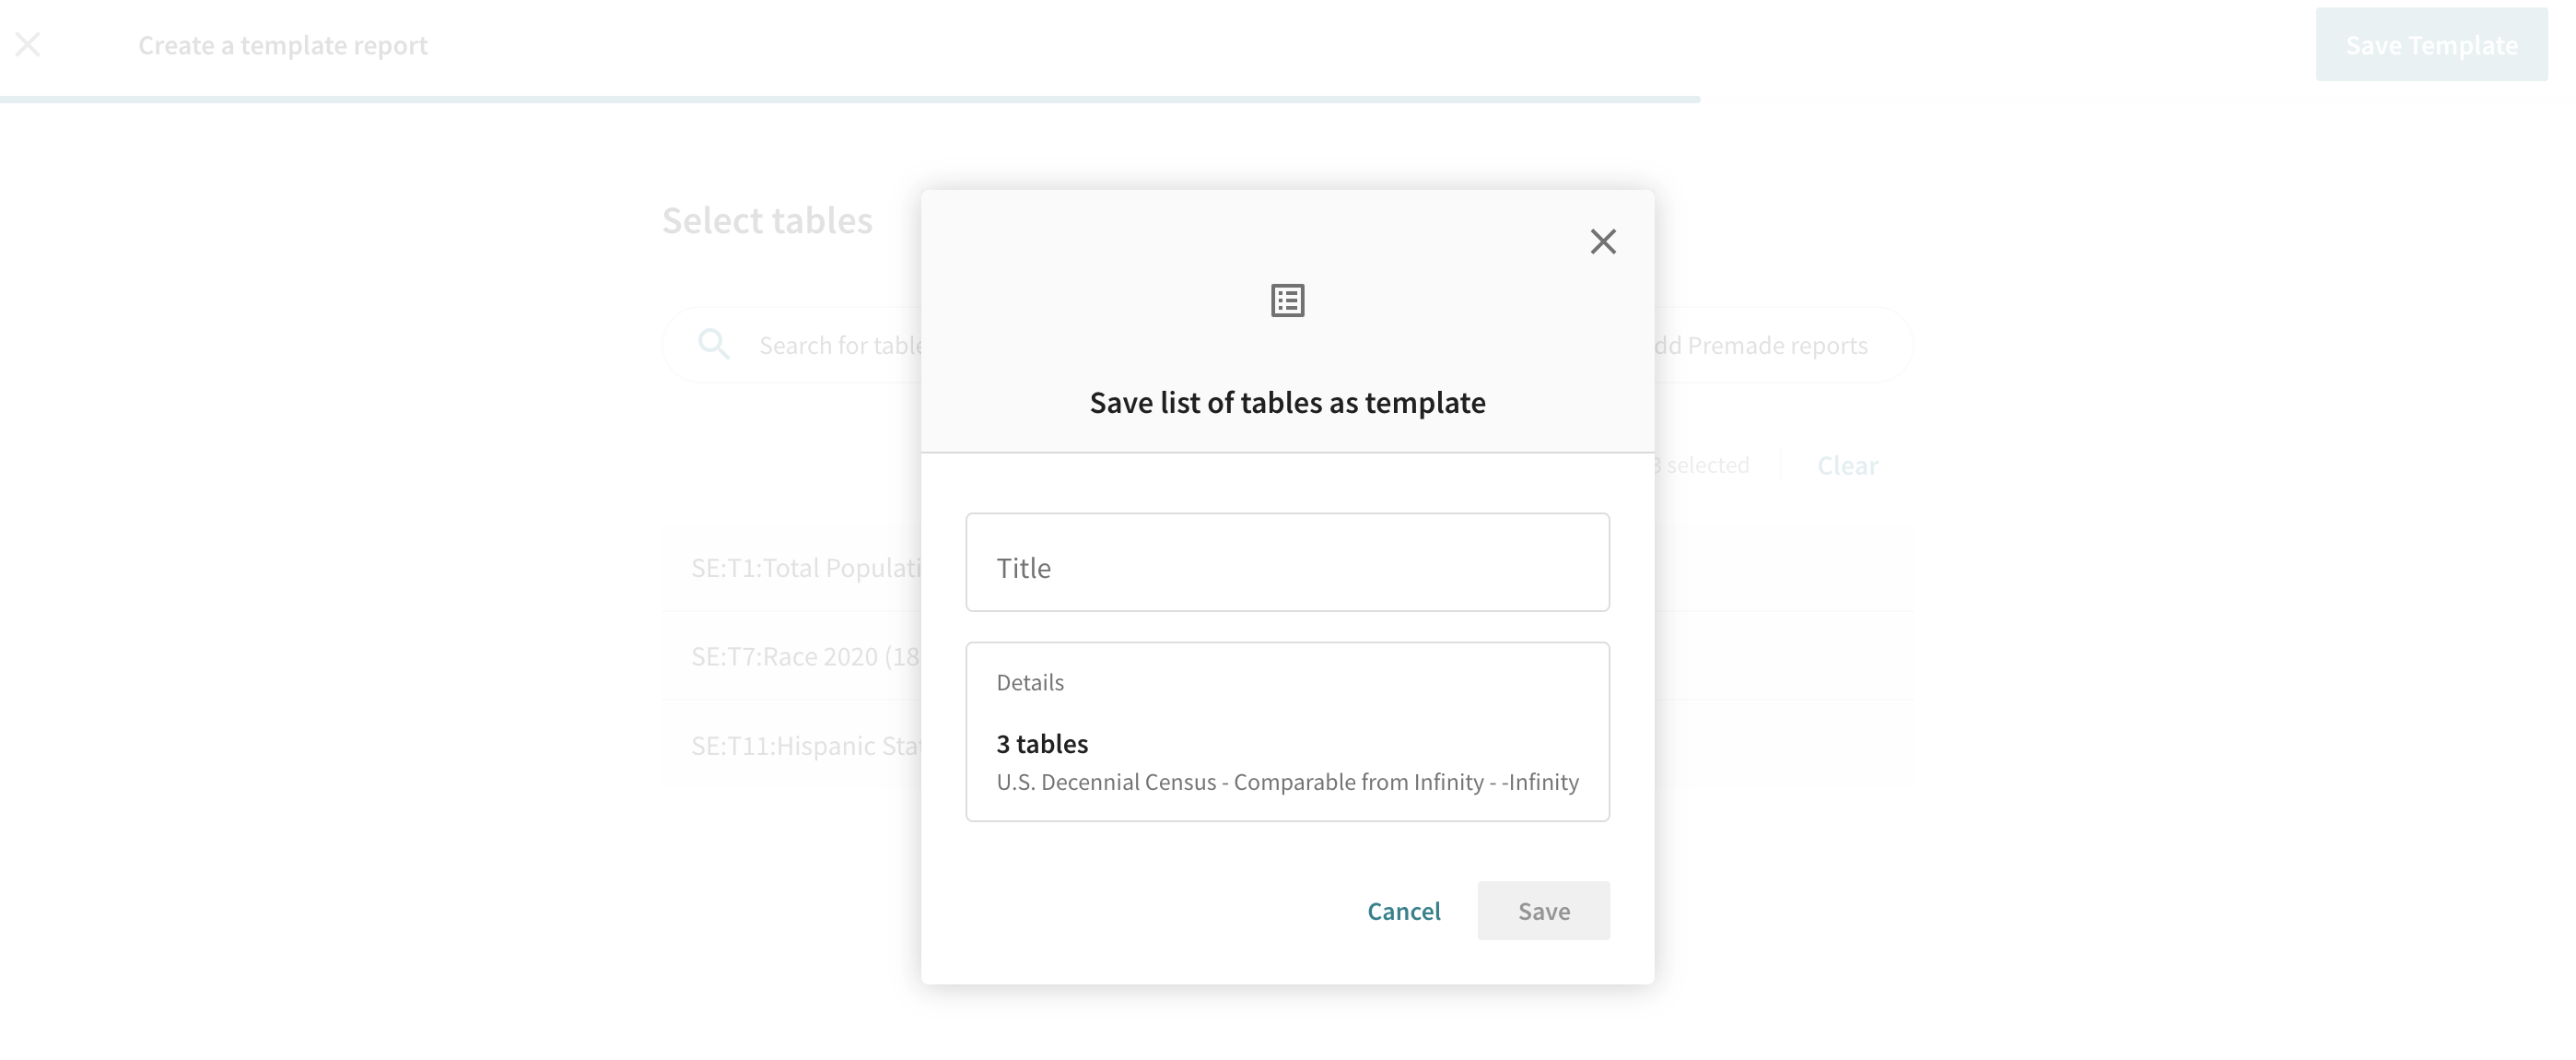Focus the Search for tables field
The image size is (2576, 1060).
pyautogui.click(x=840, y=346)
